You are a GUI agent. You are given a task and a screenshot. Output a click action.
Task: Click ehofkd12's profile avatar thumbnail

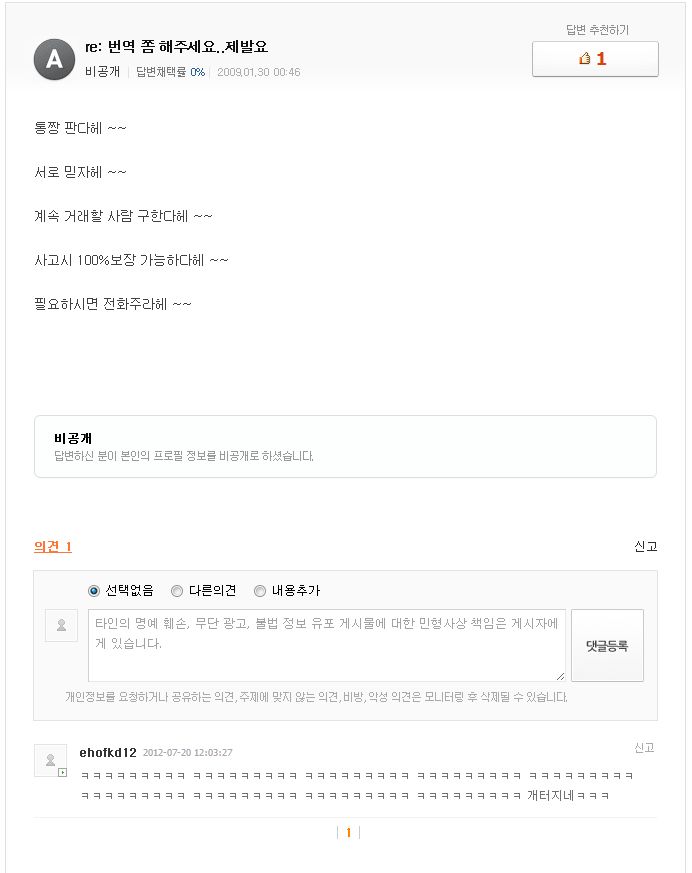point(50,759)
